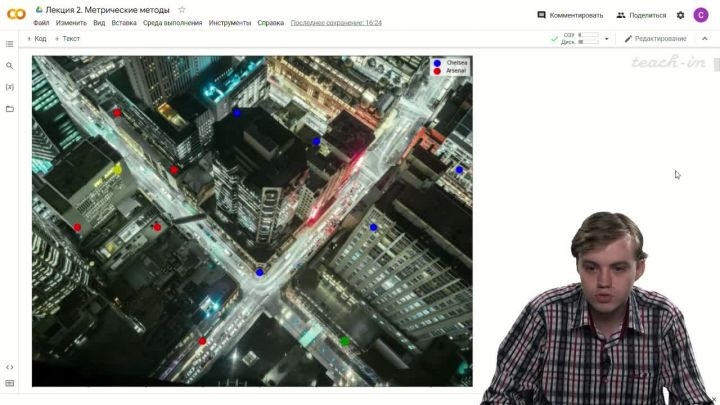
Task: Open the Среда выполнения menu
Action: pyautogui.click(x=173, y=22)
